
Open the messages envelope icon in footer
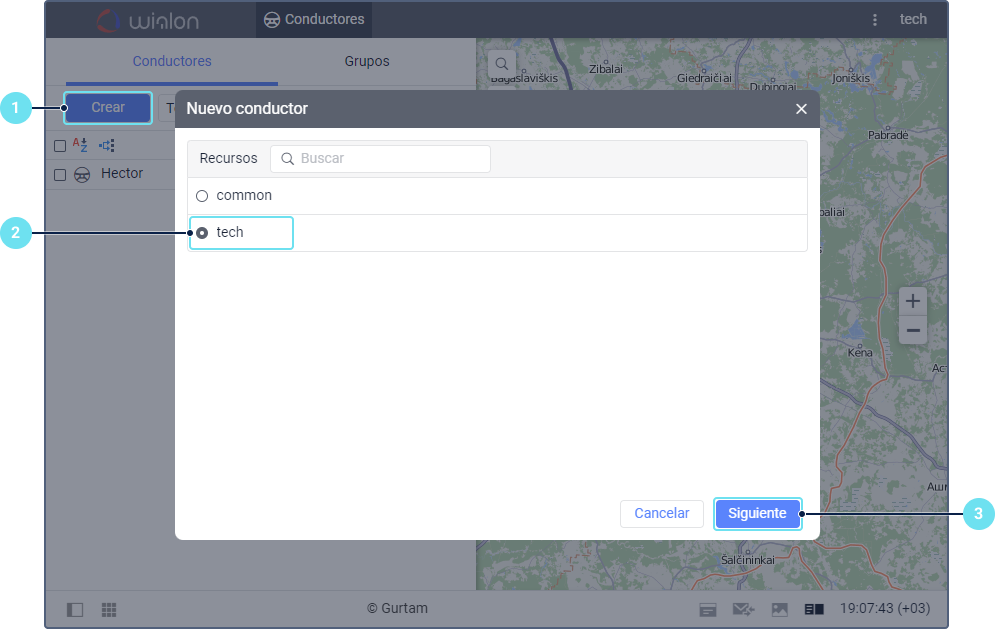pos(743,610)
